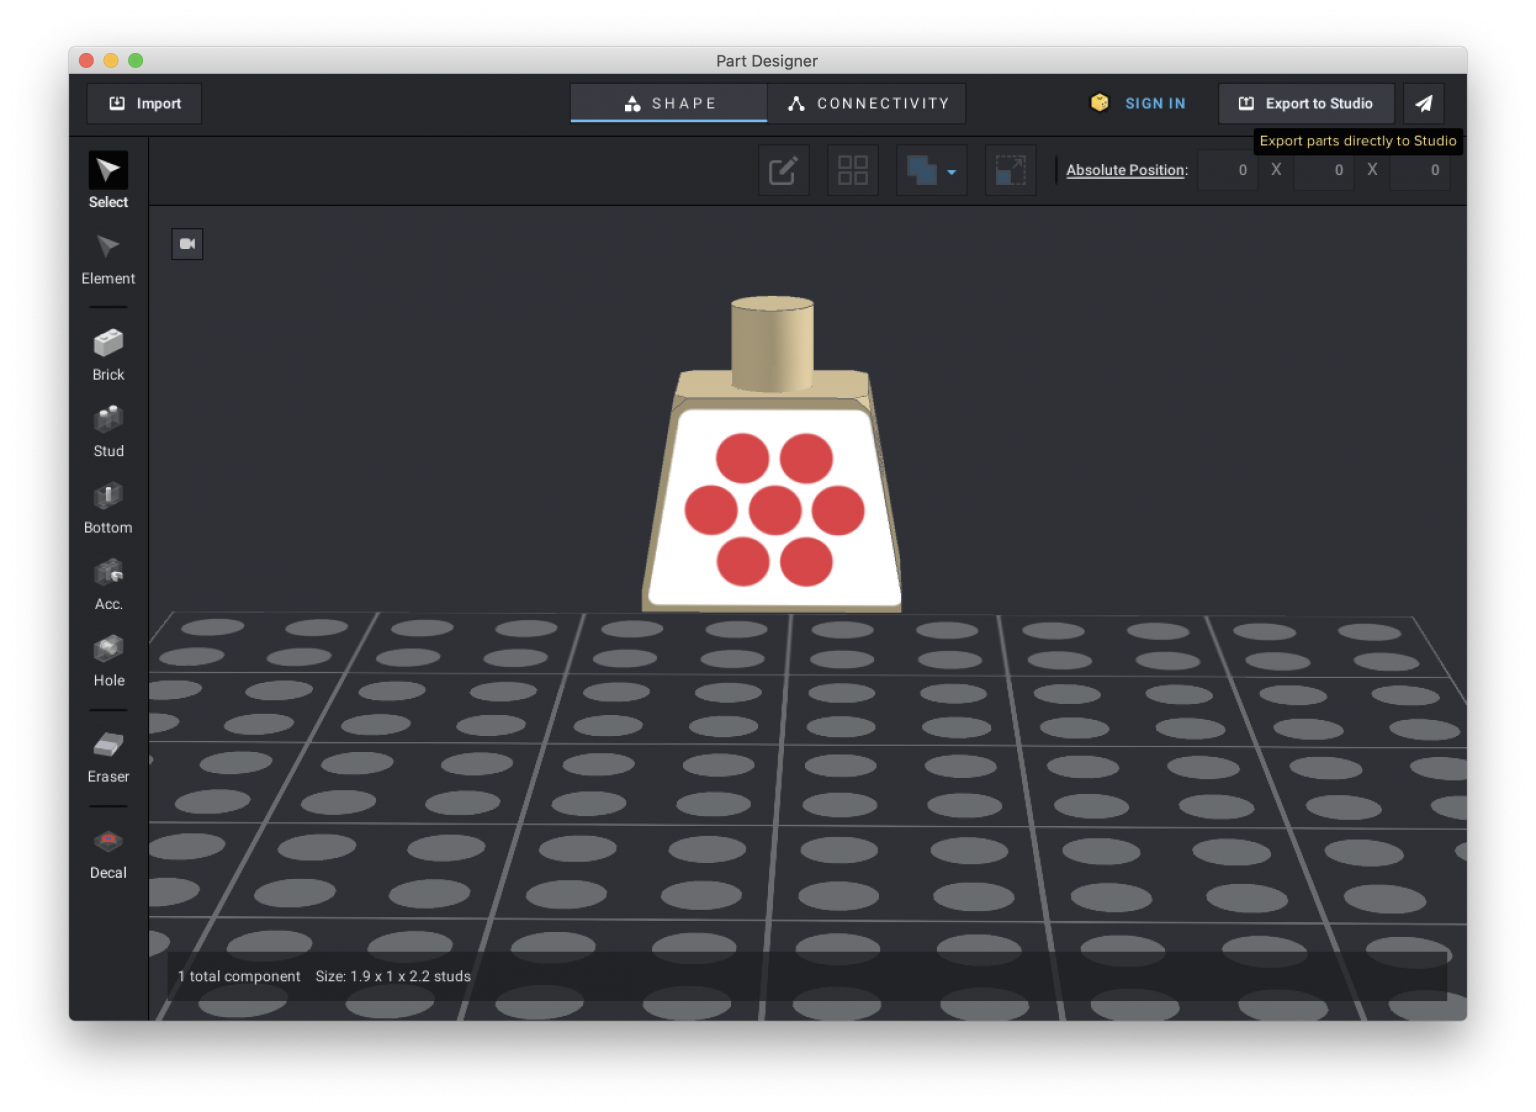Minimize the window with the yellow button
The width and height of the screenshot is (1536, 1112).
(111, 60)
